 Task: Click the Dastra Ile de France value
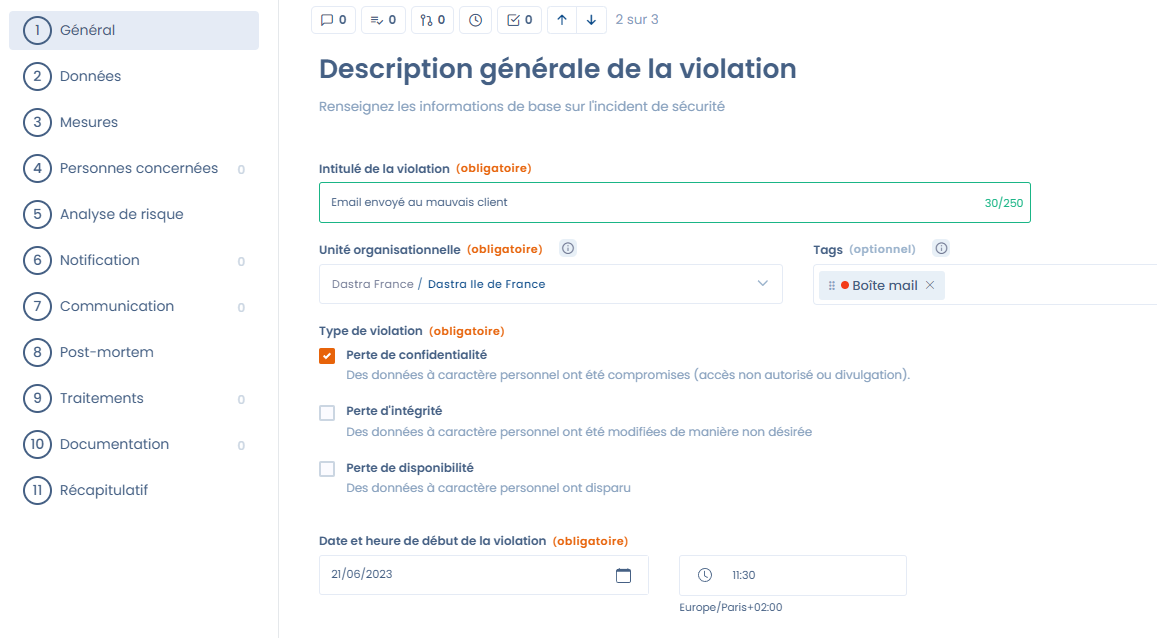pyautogui.click(x=486, y=284)
